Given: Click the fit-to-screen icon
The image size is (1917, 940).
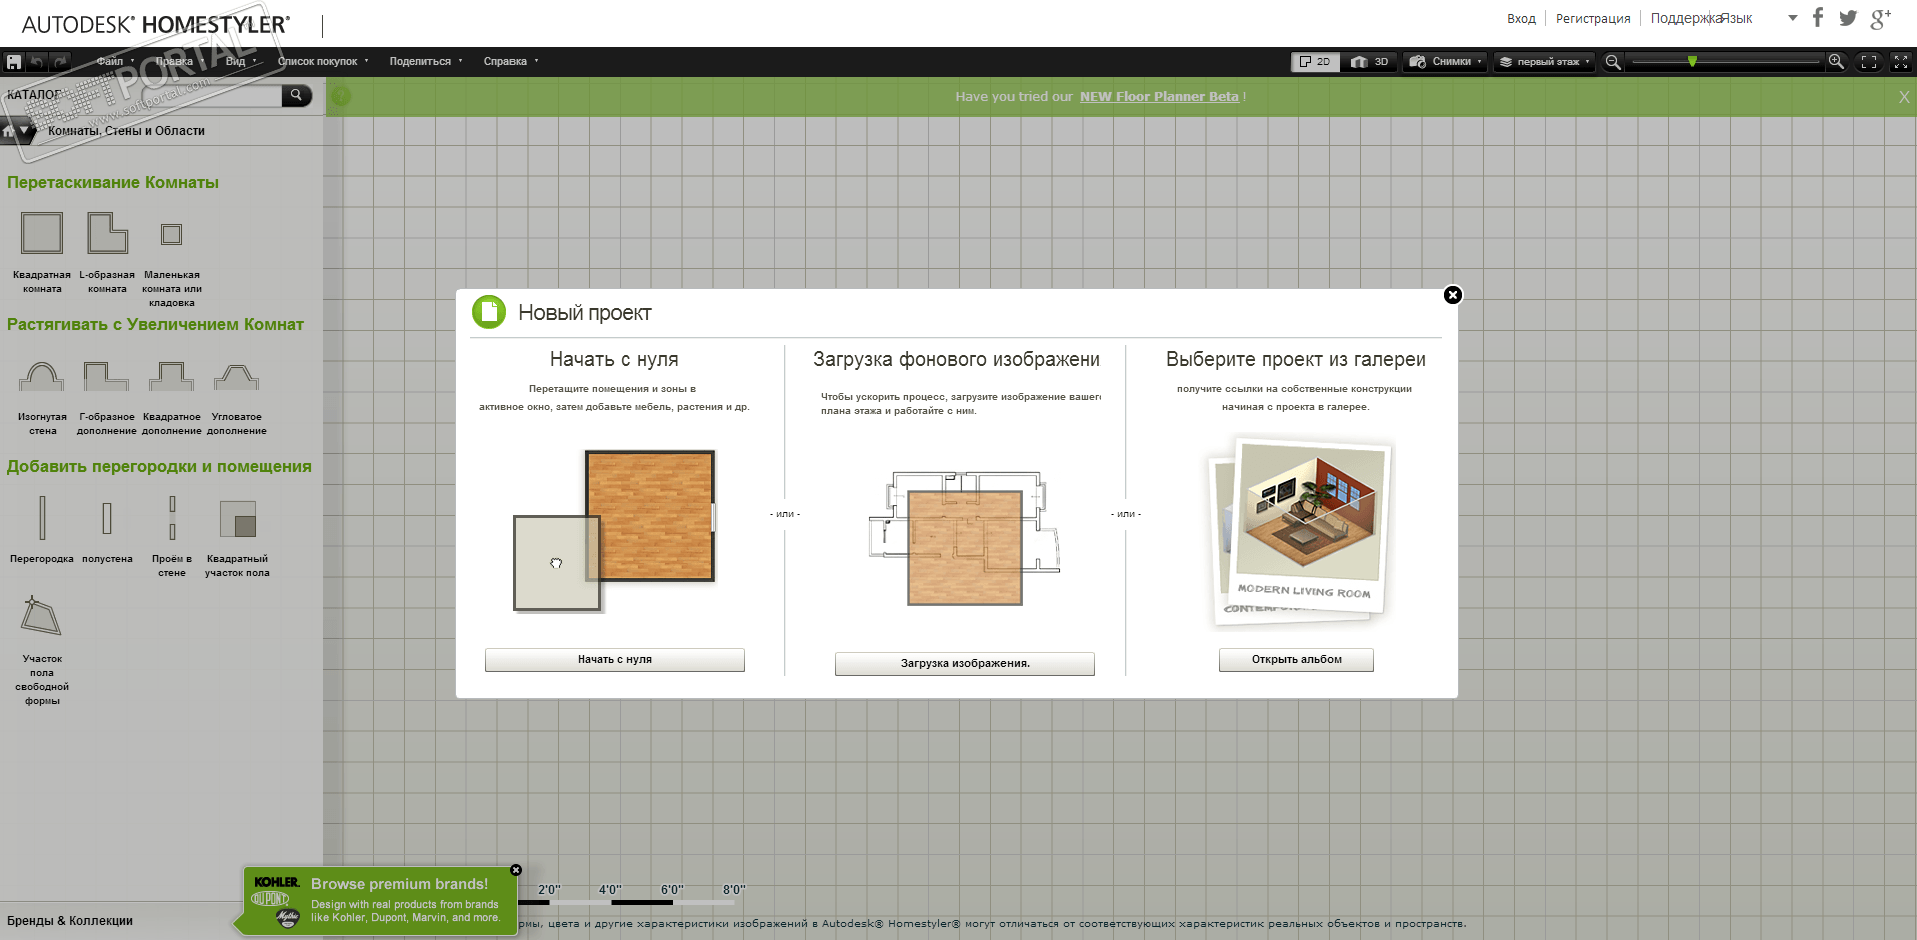Looking at the screenshot, I should click(1869, 62).
